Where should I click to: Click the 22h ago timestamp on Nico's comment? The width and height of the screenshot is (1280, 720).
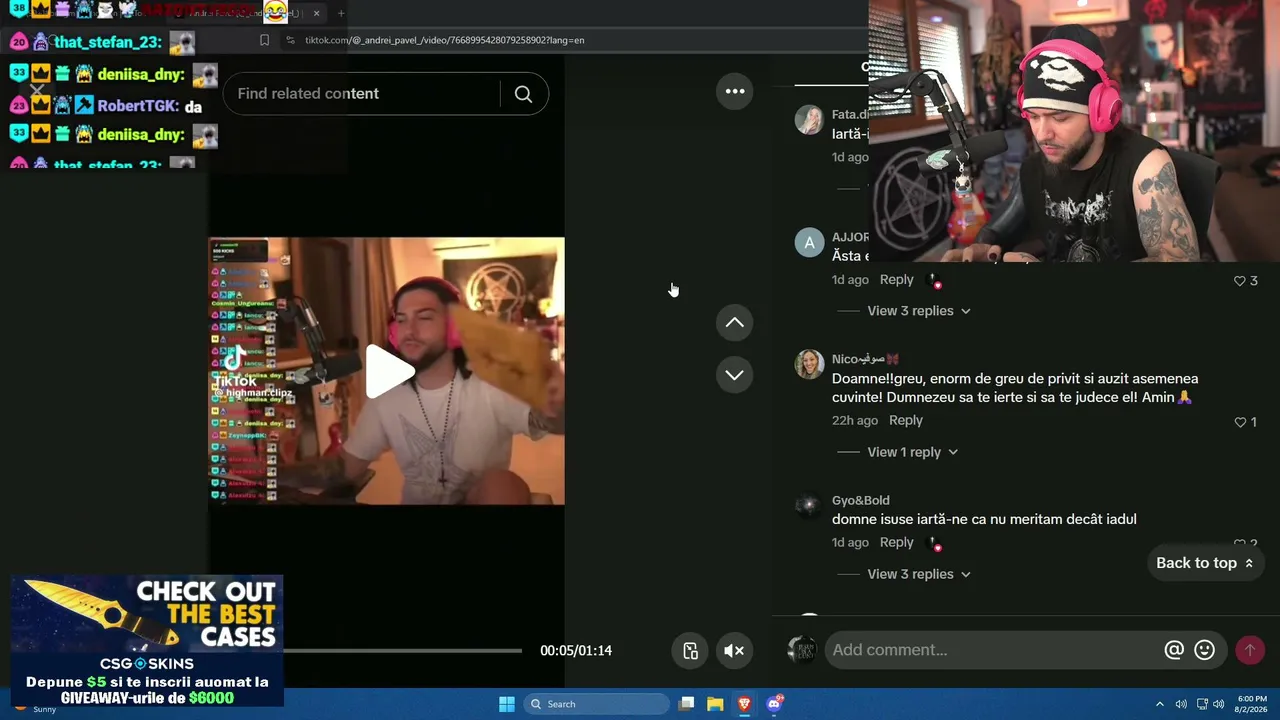tap(855, 421)
